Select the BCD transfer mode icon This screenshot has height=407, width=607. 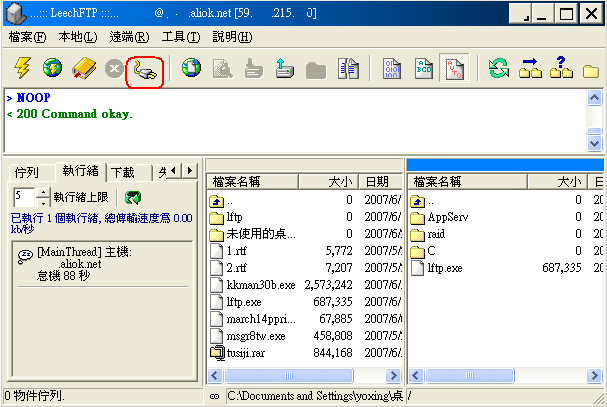421,69
